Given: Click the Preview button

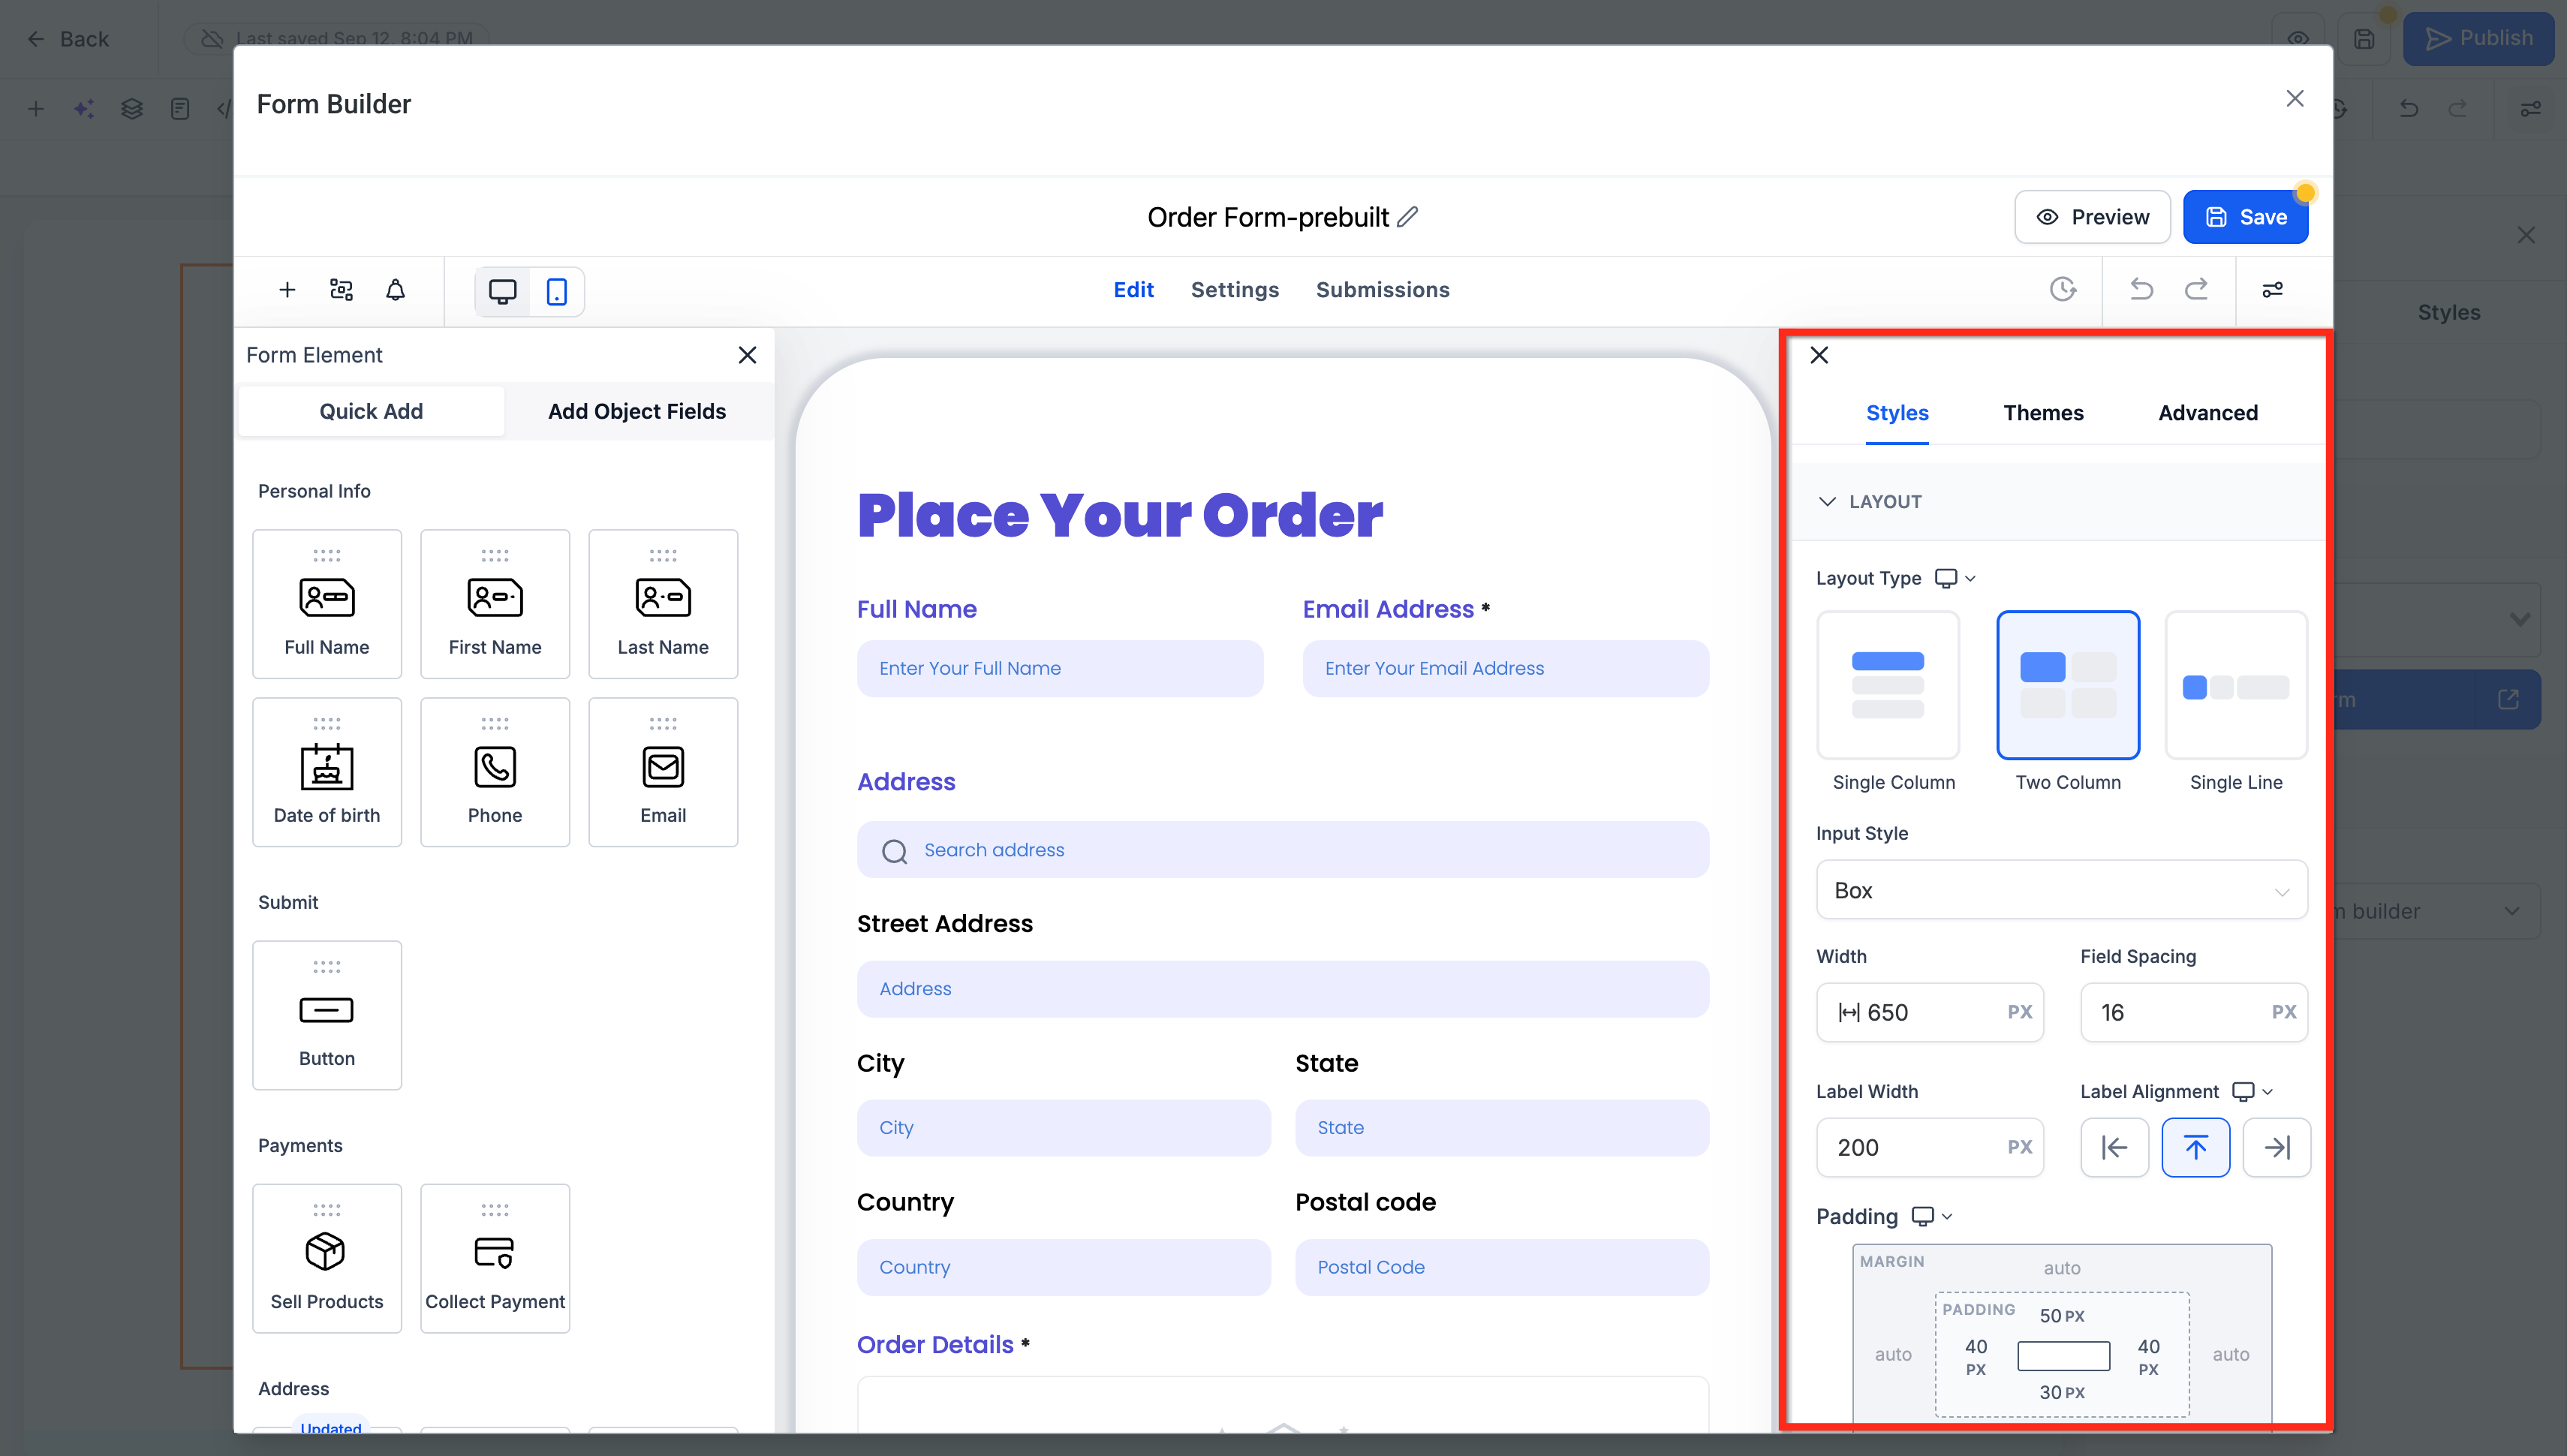Looking at the screenshot, I should click(2092, 217).
